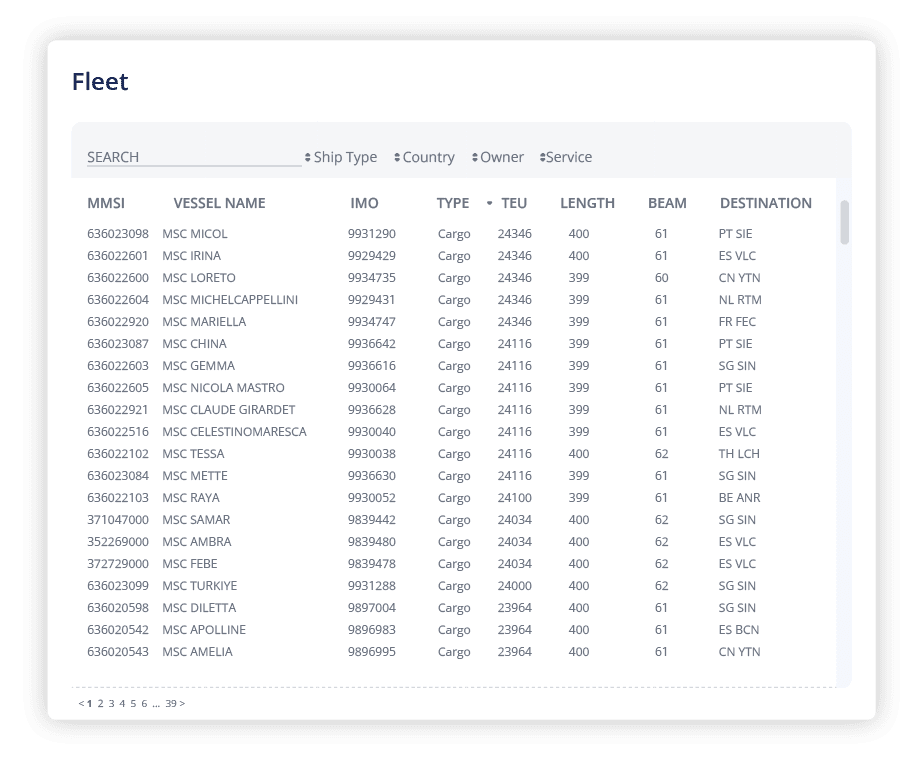Click destination ES BCN
This screenshot has height=761, width=923.
click(x=739, y=630)
